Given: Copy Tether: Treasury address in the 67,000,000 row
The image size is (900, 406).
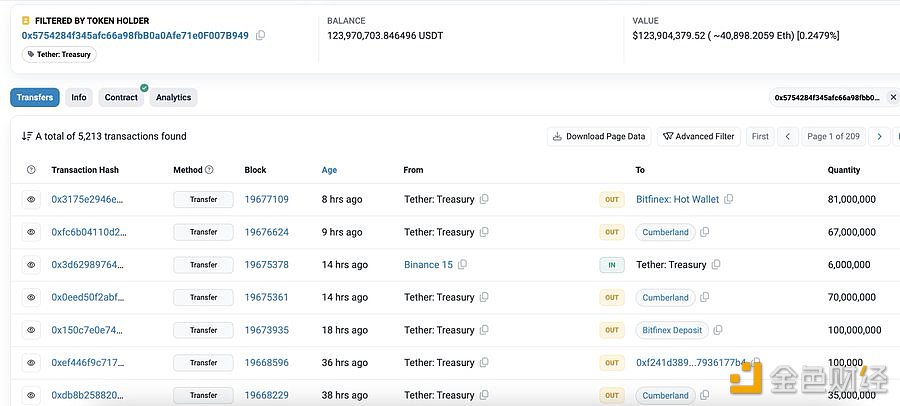Looking at the screenshot, I should coord(484,232).
